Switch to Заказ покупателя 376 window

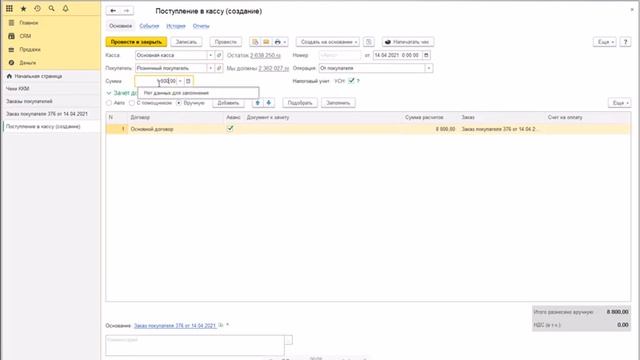(47, 114)
